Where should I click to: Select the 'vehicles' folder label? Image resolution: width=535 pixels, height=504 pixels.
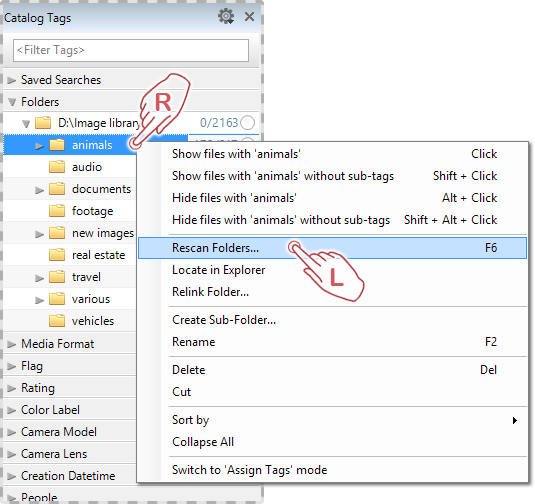coord(93,321)
